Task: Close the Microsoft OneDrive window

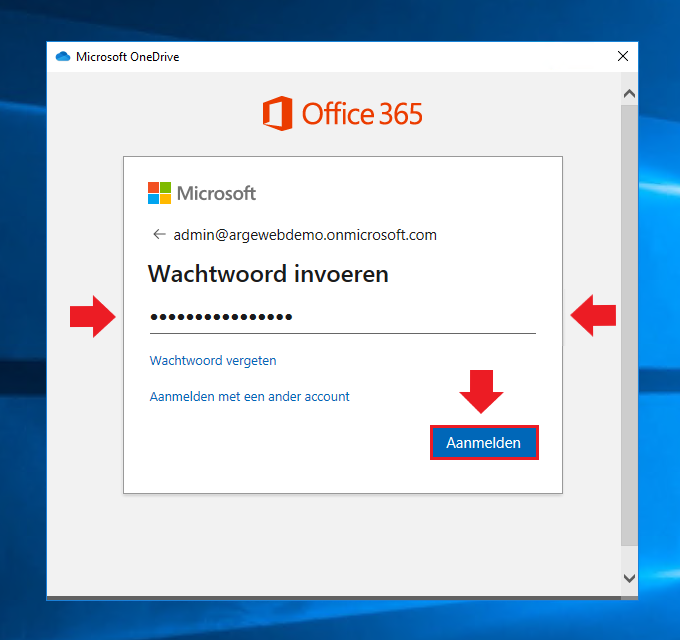Action: [x=623, y=56]
